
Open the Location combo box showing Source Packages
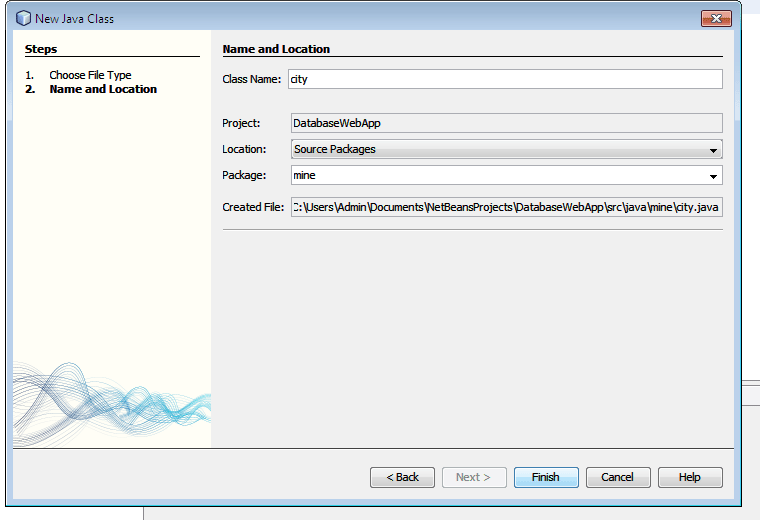[507, 149]
